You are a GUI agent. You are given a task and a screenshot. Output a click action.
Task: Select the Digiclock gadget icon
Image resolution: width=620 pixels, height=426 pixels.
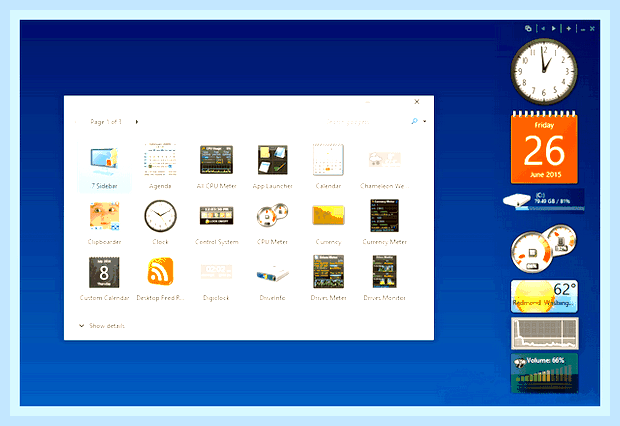(216, 272)
